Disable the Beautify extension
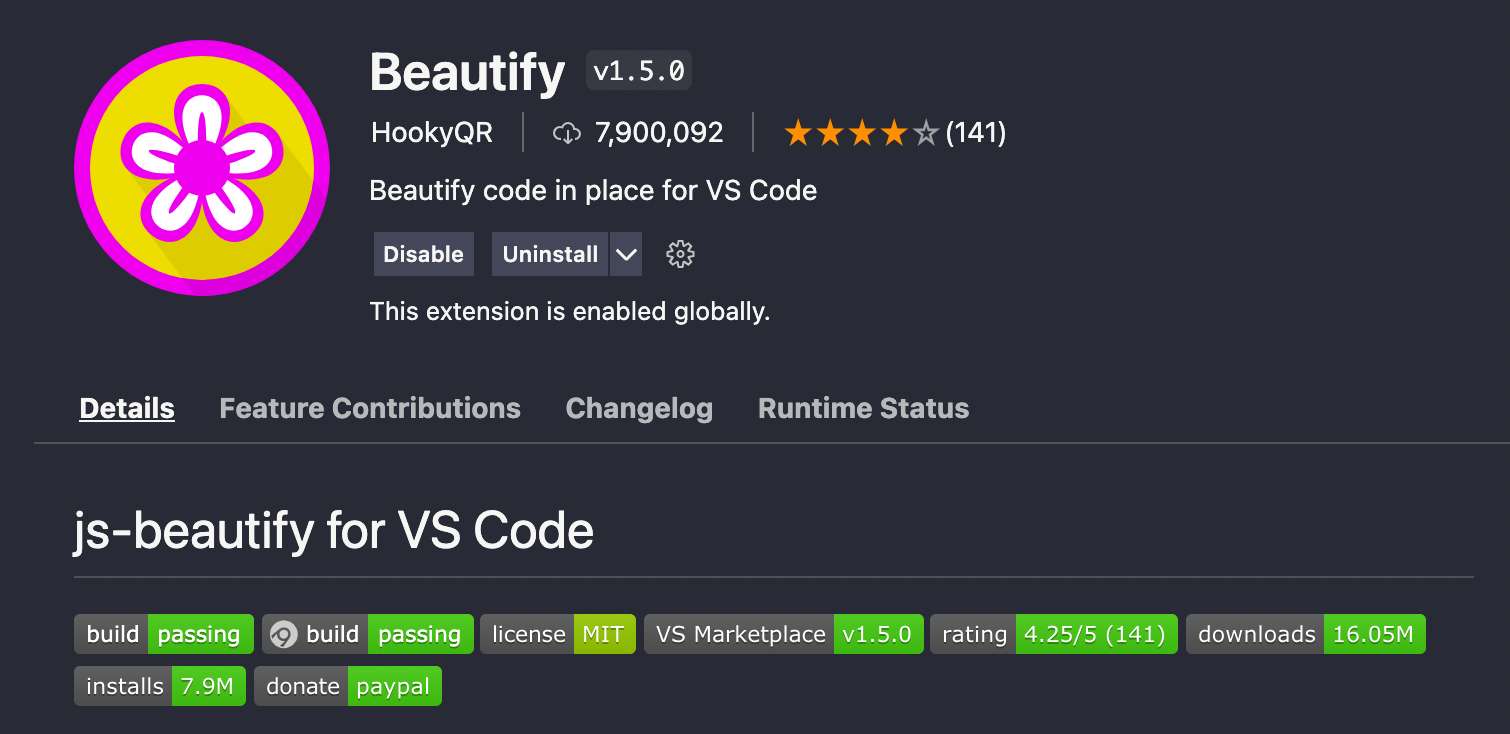Image resolution: width=1510 pixels, height=734 pixels. coord(423,254)
